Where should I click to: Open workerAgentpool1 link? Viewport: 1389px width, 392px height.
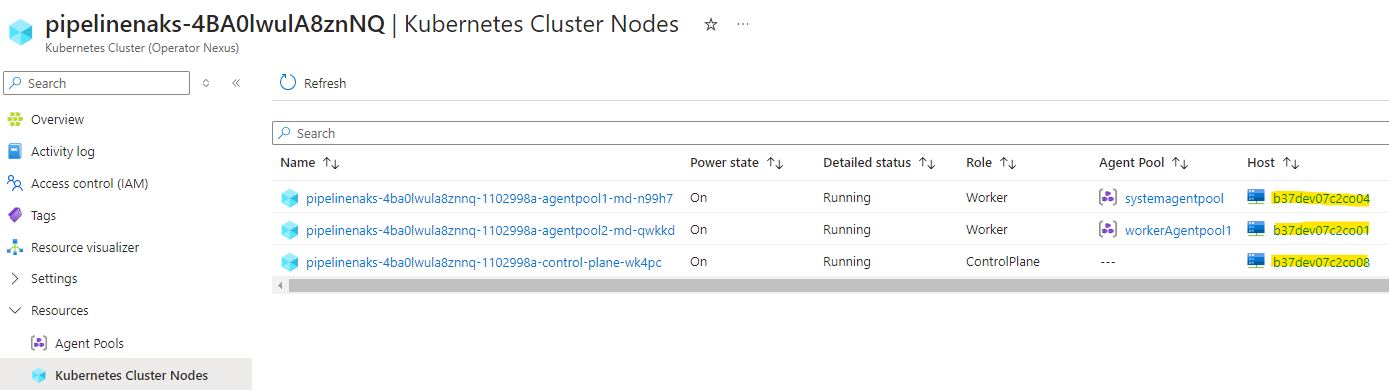1178,230
